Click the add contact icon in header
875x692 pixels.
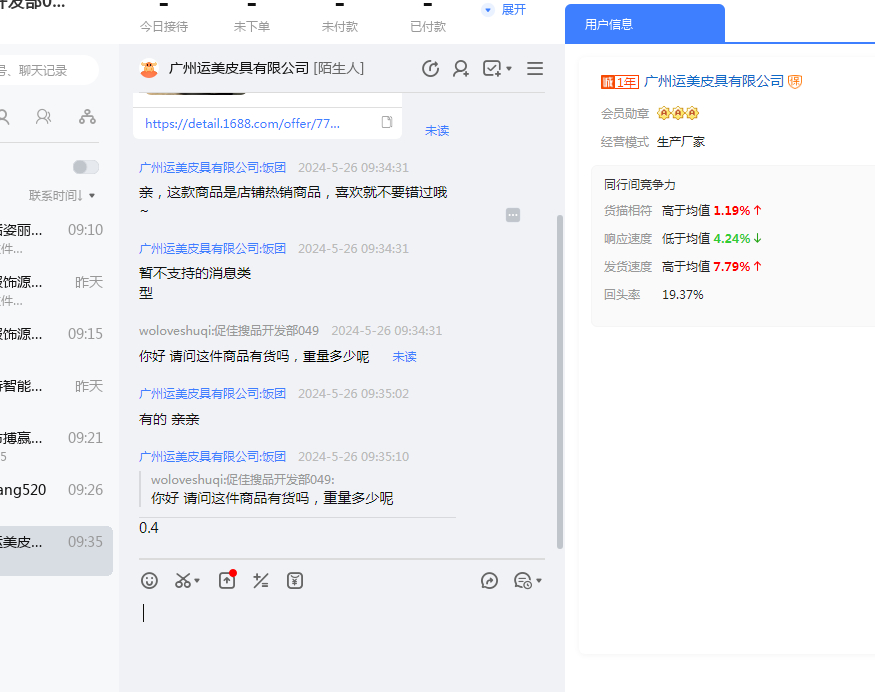[x=461, y=68]
